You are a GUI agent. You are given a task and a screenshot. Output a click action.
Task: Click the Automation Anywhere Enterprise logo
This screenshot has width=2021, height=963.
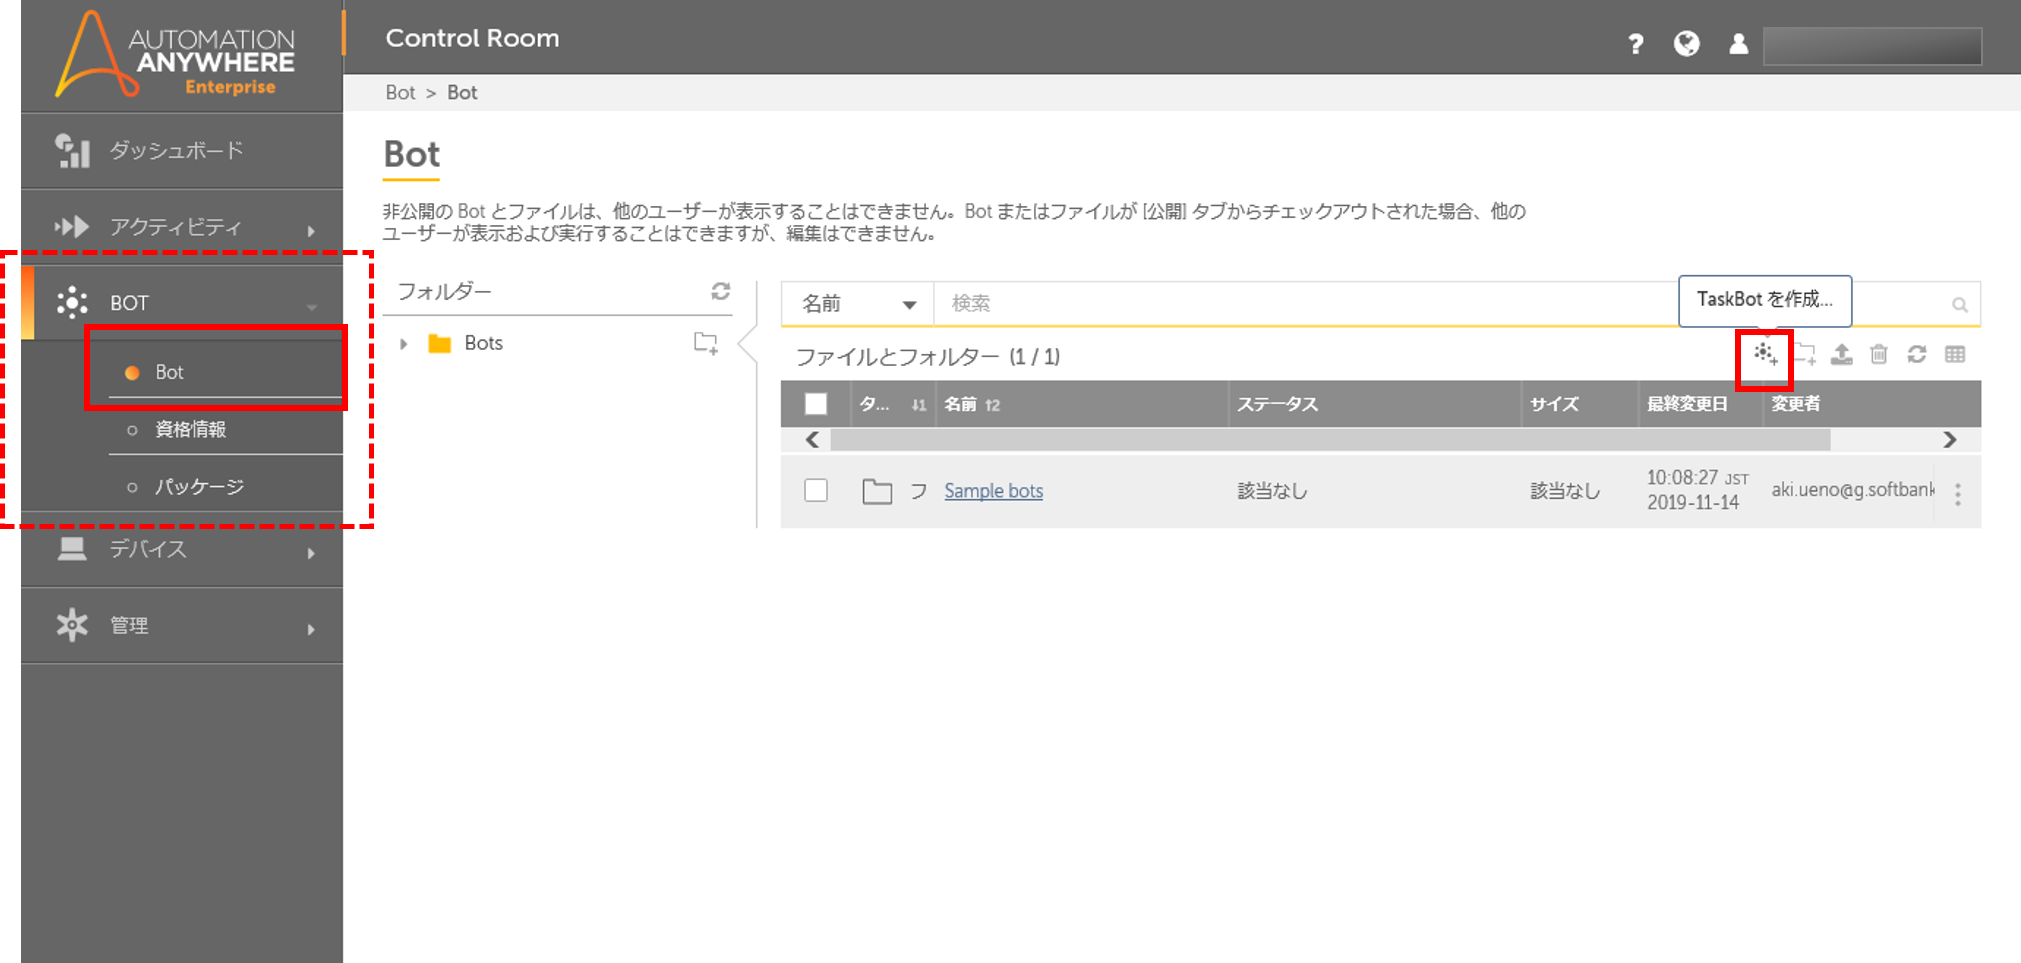pos(176,54)
